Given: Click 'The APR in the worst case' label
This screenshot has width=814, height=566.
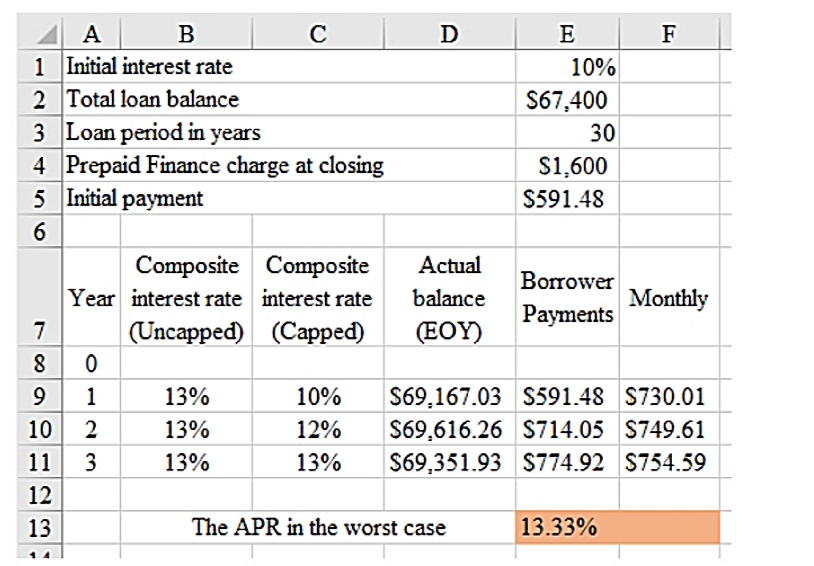Looking at the screenshot, I should (x=319, y=527).
